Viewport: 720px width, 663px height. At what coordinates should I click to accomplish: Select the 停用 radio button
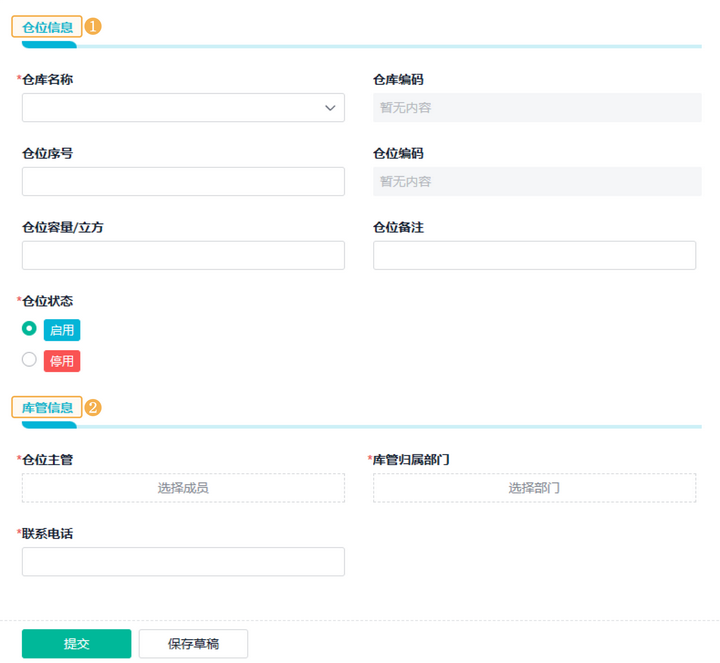[x=29, y=360]
